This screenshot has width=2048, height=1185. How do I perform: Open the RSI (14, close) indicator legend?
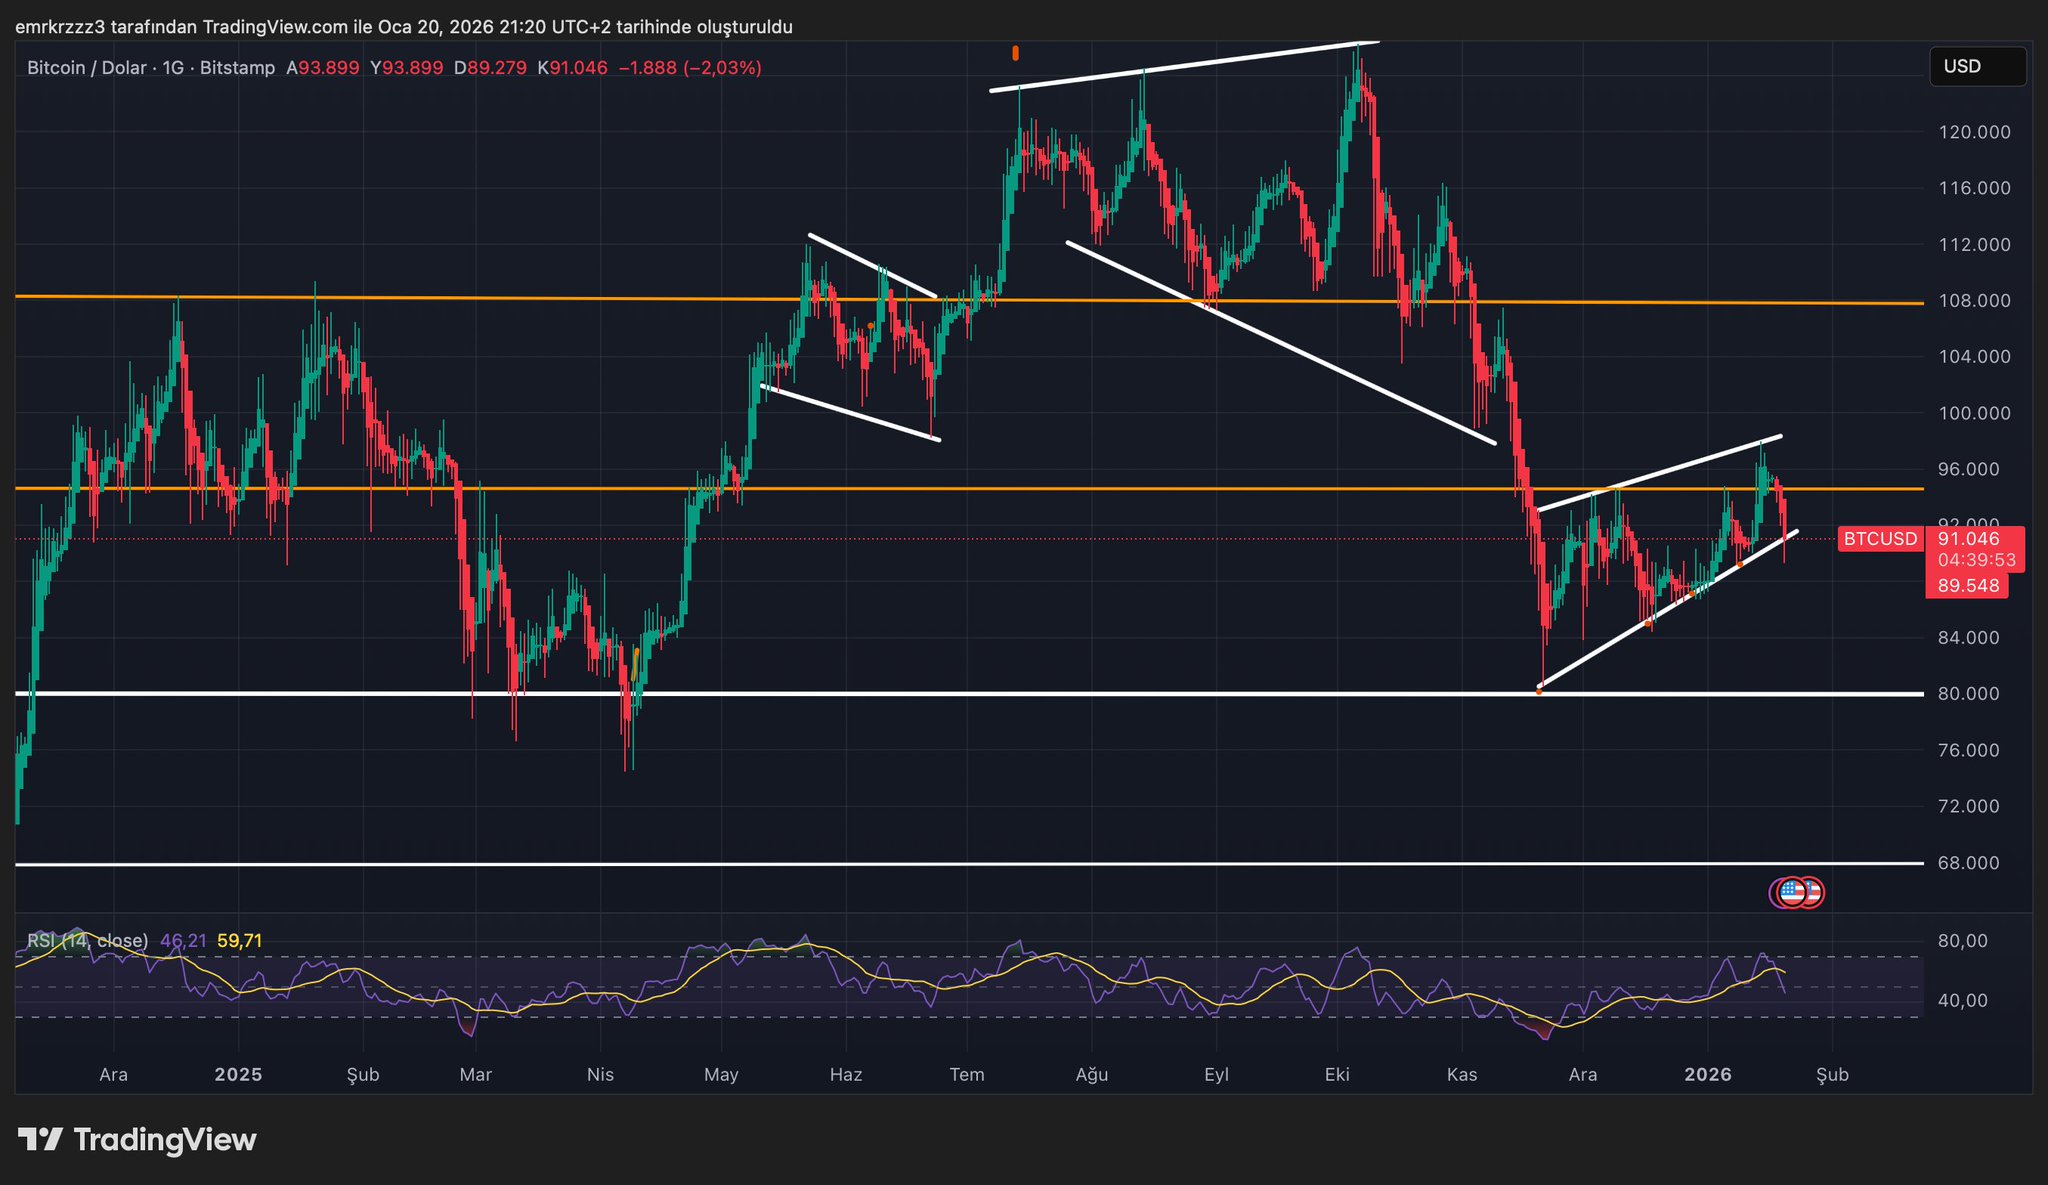(x=88, y=941)
